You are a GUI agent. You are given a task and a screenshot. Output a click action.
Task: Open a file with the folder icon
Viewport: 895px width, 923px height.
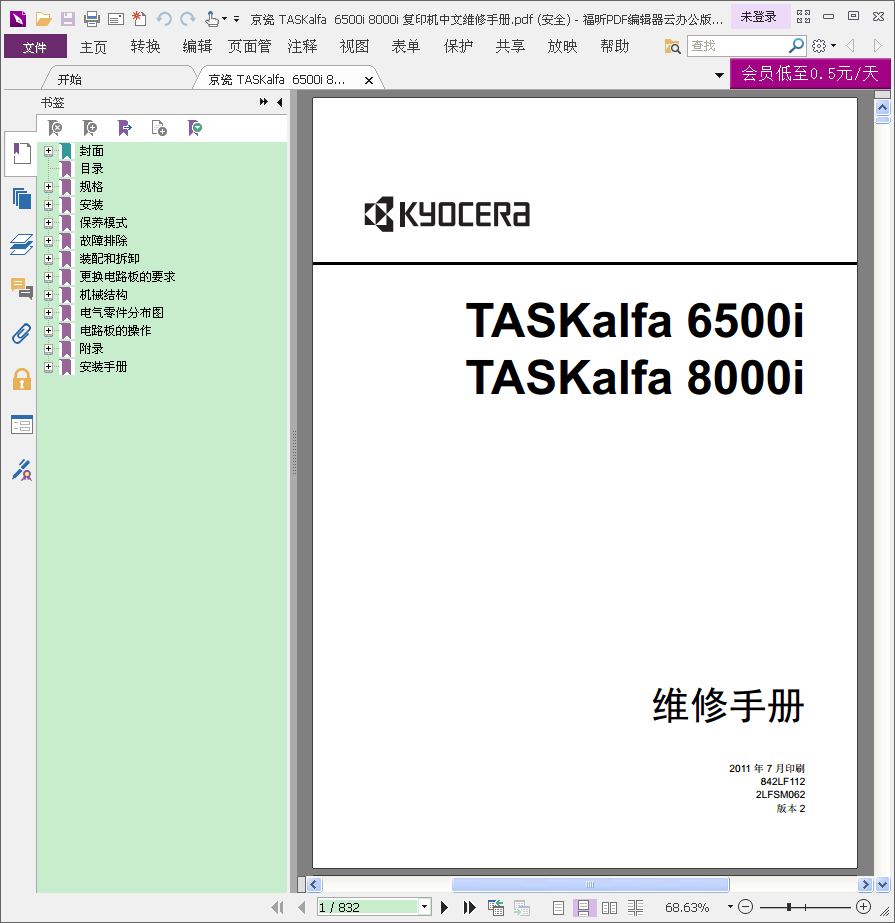(x=43, y=19)
